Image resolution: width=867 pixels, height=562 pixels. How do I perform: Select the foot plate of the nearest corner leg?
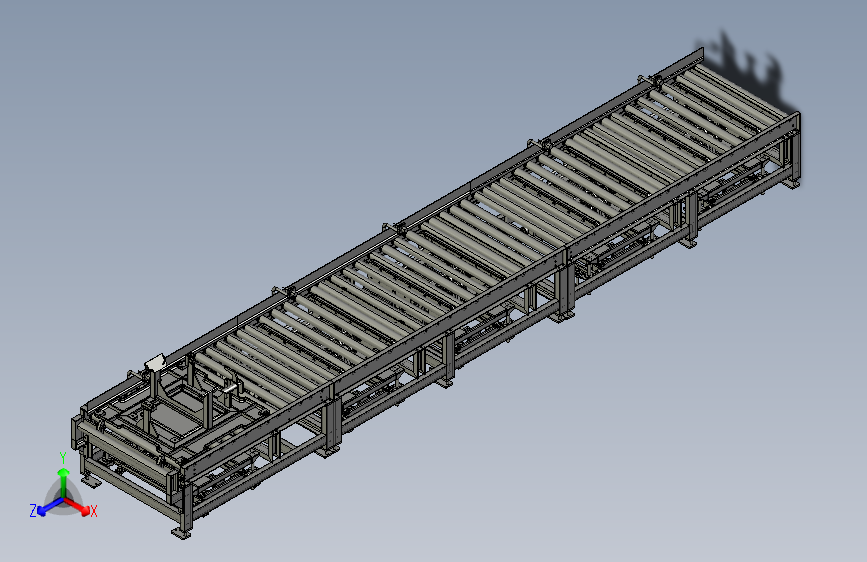[x=181, y=533]
